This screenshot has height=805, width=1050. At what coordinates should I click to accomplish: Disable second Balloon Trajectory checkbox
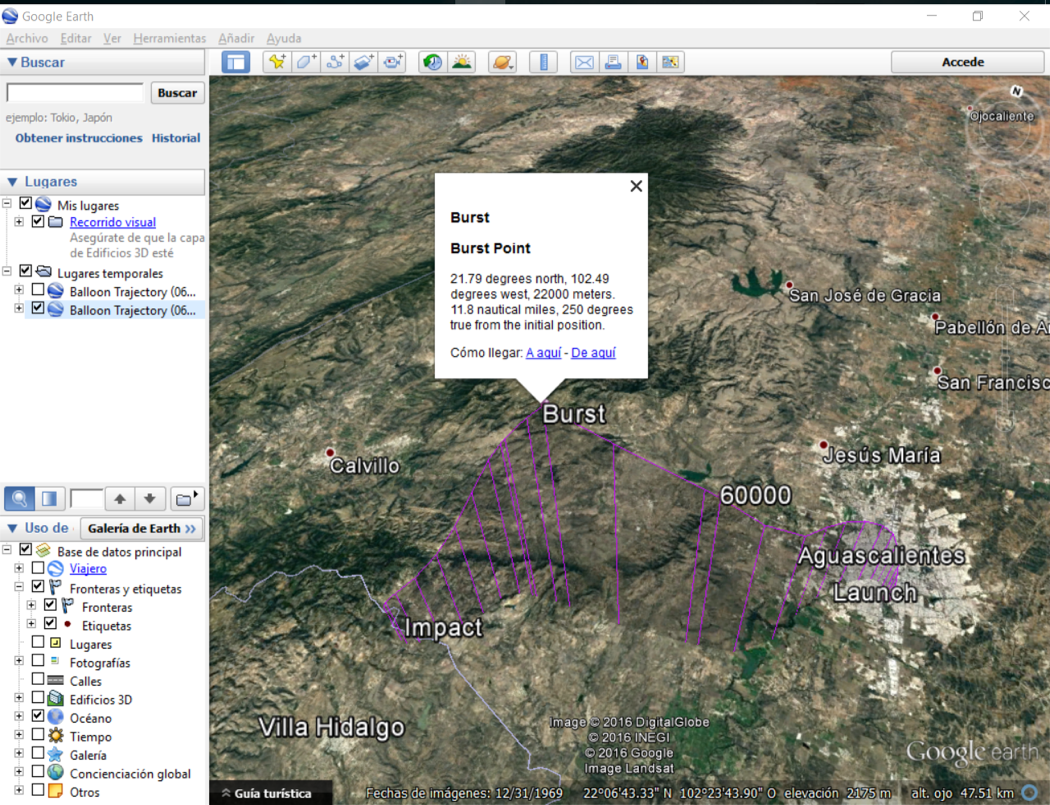38,308
